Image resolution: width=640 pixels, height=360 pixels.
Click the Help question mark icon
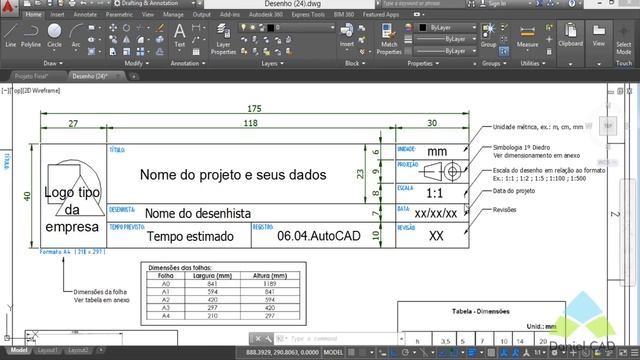[572, 3]
